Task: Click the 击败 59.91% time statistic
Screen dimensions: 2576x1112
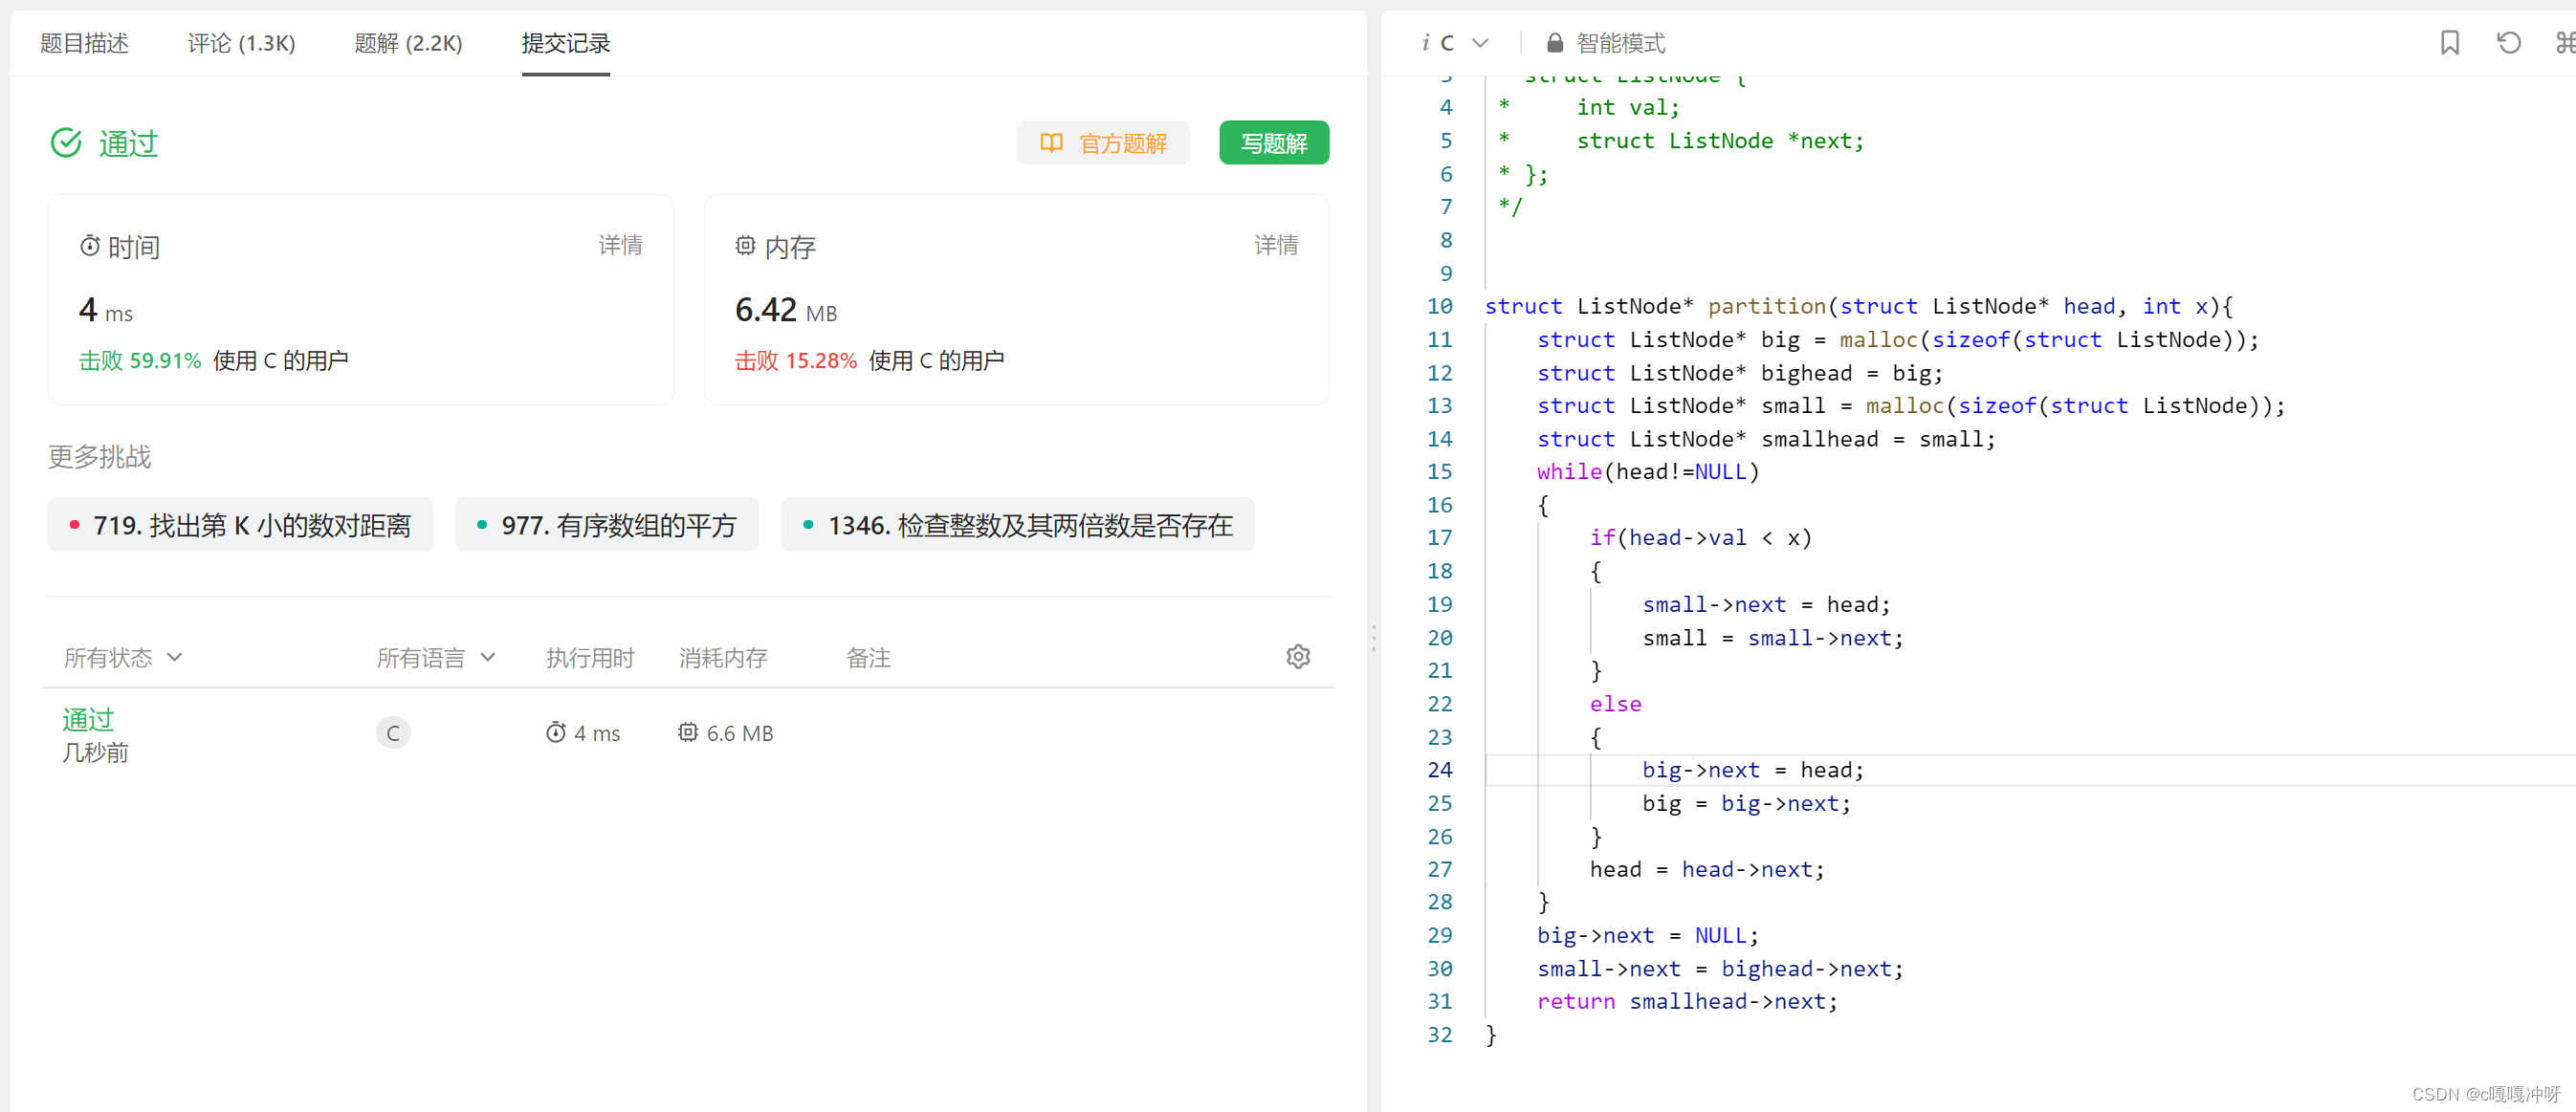Action: tap(140, 360)
